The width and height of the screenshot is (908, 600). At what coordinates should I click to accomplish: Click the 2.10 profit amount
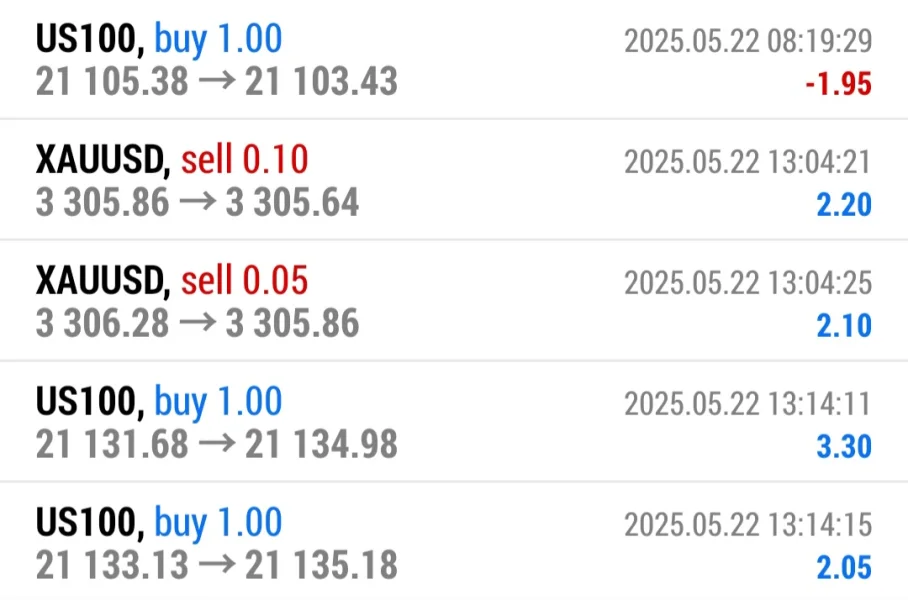844,326
